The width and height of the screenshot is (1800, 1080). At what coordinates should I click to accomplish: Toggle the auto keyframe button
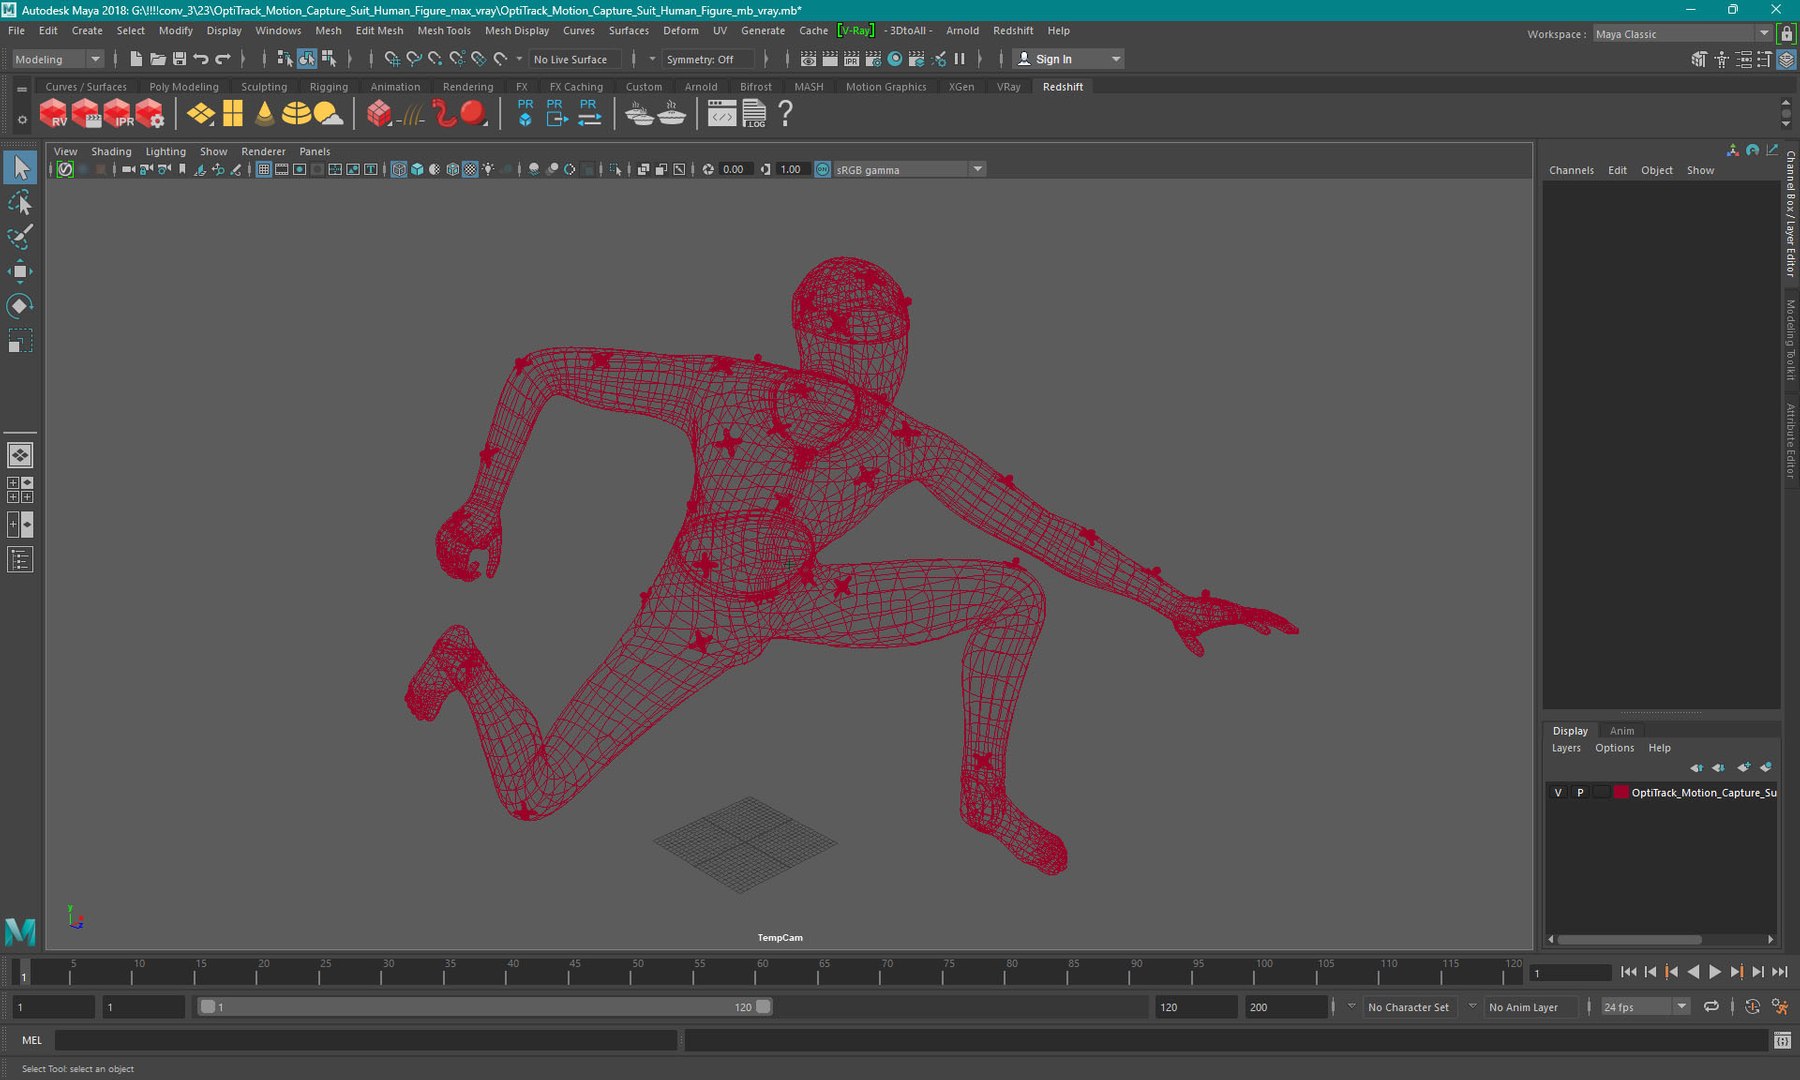tap(1752, 1007)
